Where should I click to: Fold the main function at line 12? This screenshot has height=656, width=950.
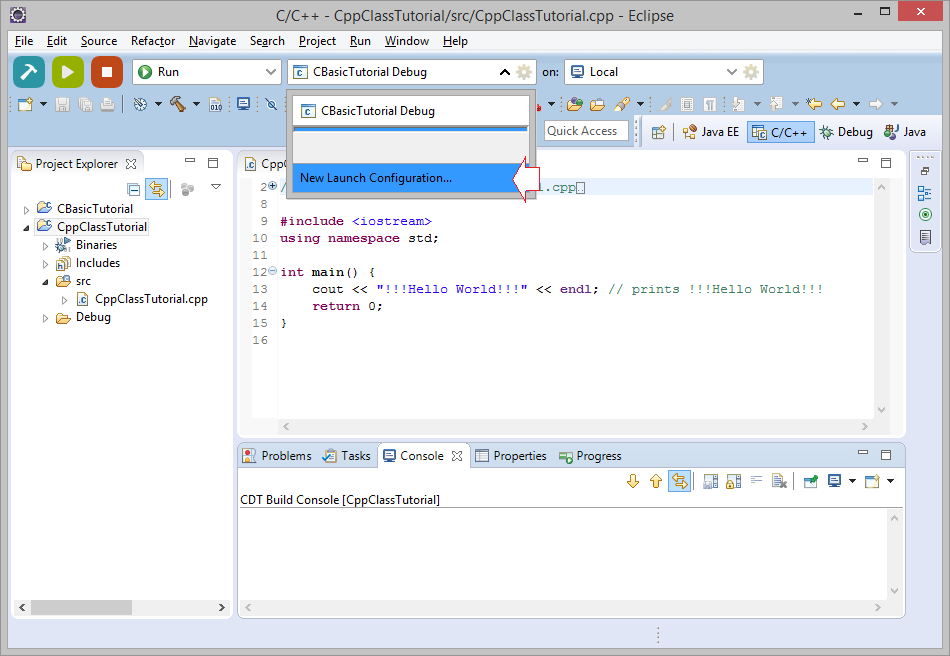(x=273, y=271)
